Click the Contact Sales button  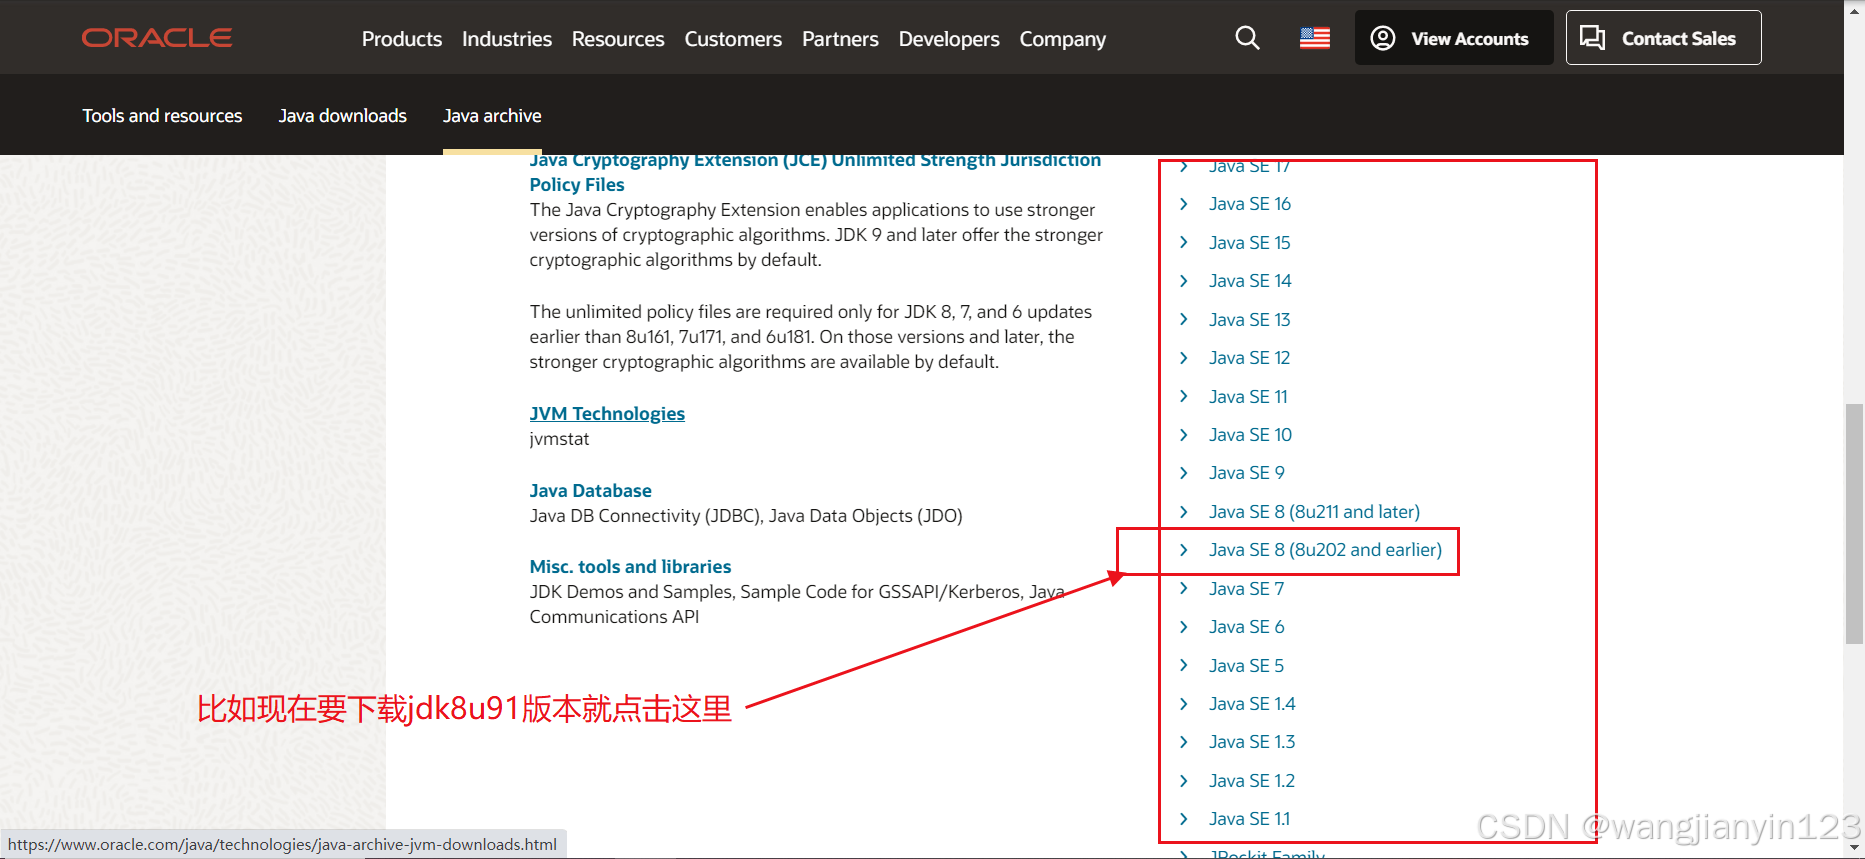point(1663,38)
